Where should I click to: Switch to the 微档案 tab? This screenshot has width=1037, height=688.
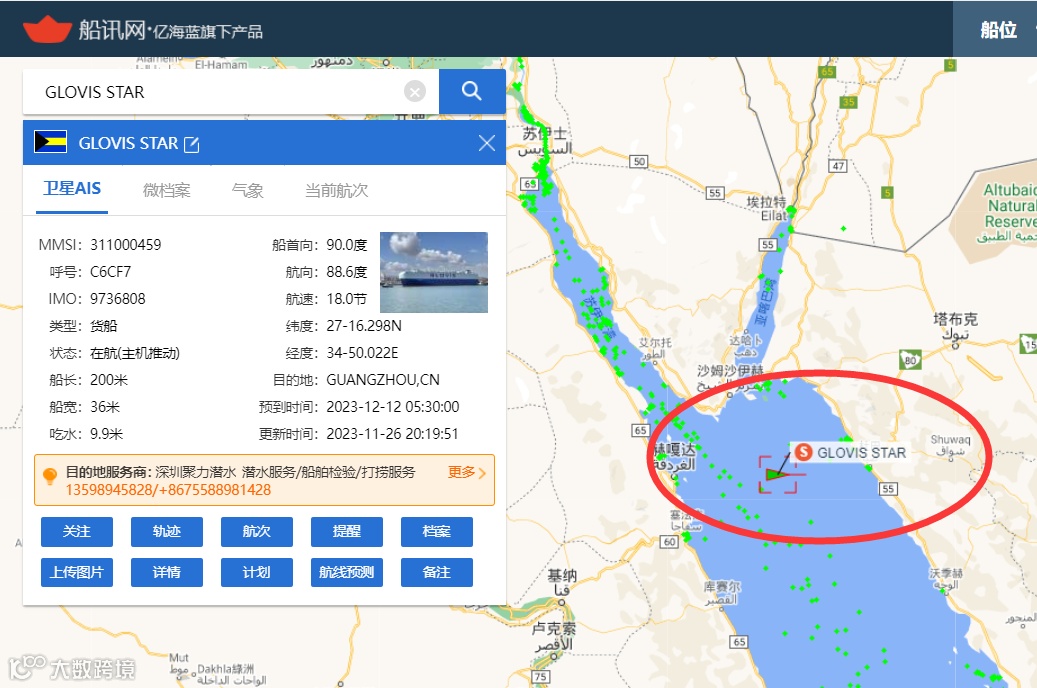coord(167,191)
